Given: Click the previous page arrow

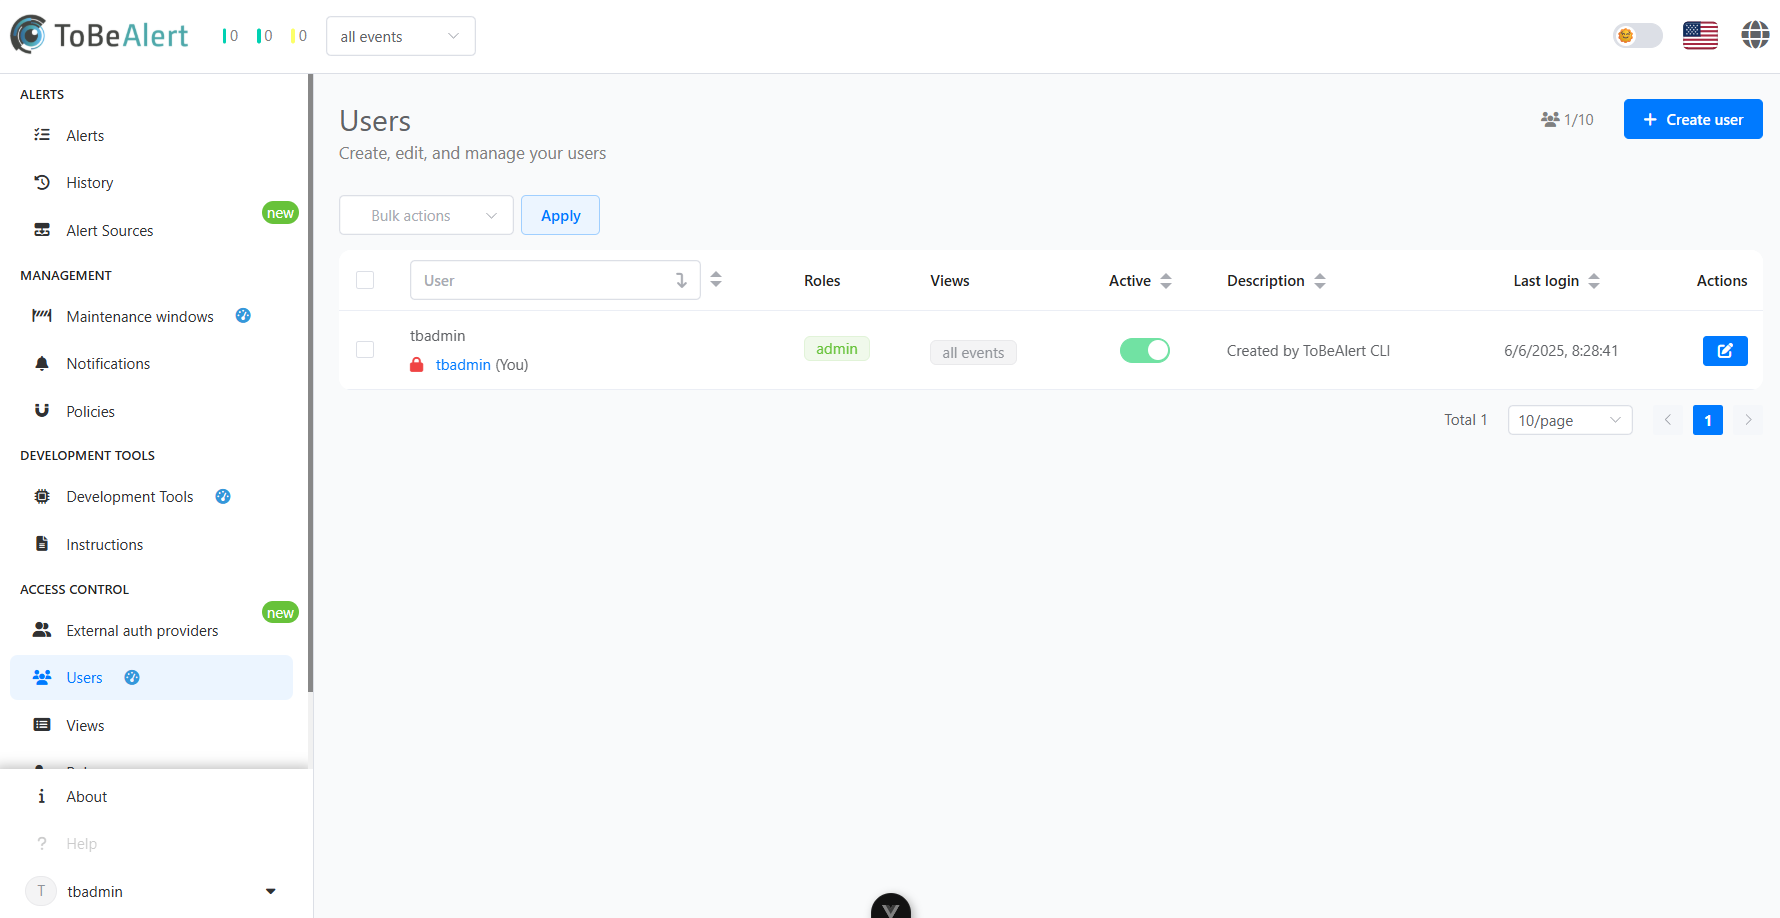Looking at the screenshot, I should [x=1667, y=420].
